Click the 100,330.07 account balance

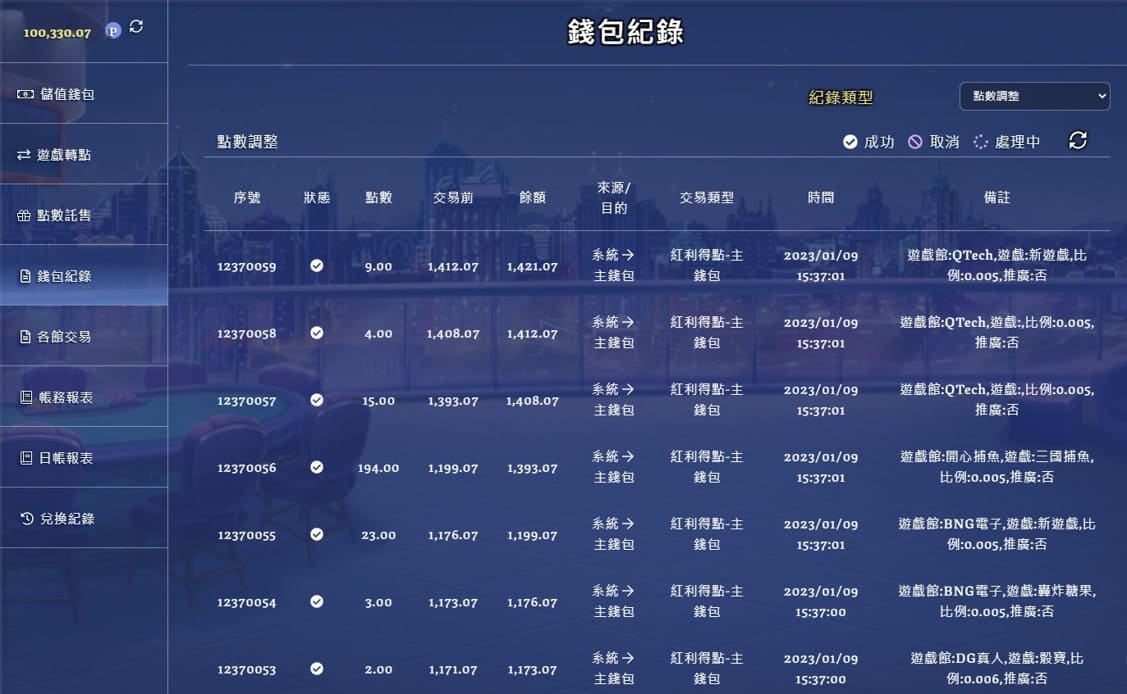[57, 32]
